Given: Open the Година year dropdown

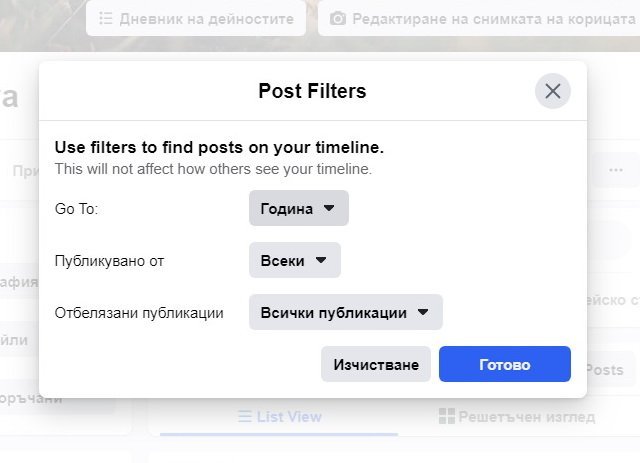Looking at the screenshot, I should pyautogui.click(x=298, y=209).
